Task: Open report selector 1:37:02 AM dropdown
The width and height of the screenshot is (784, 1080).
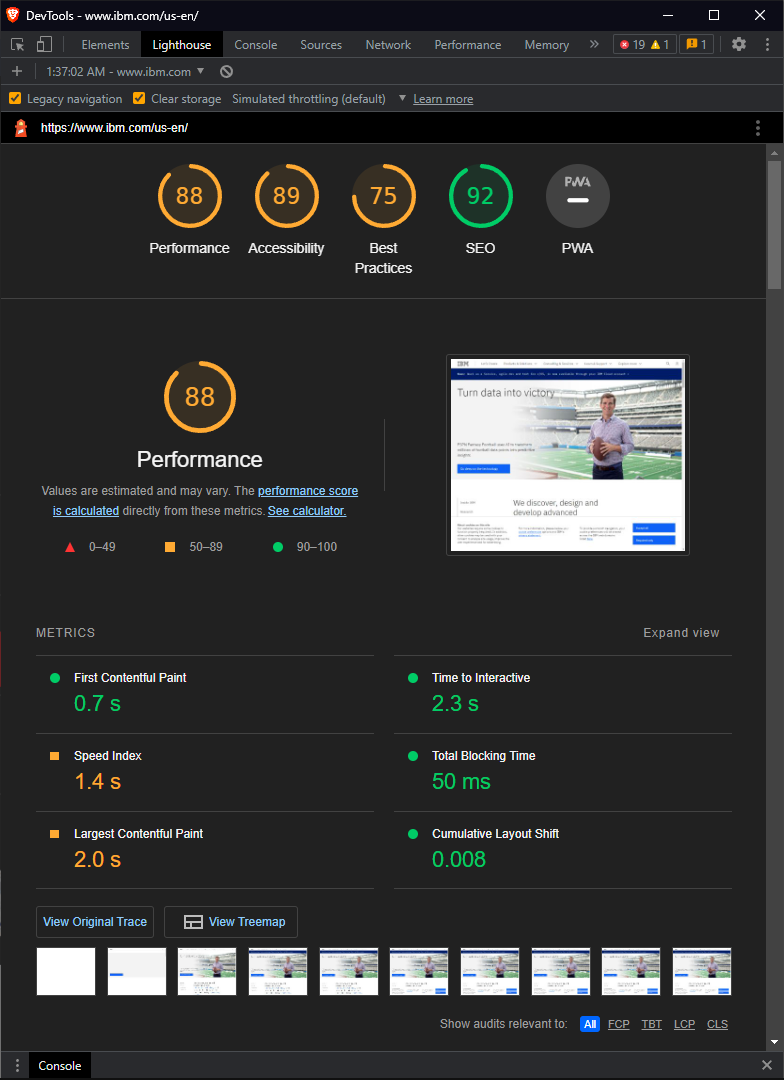Action: [125, 72]
